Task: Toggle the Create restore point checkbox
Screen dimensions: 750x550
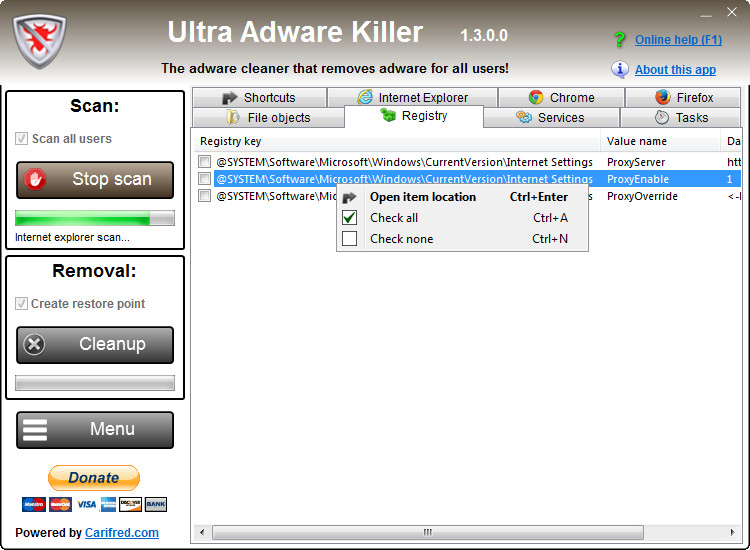Action: (21, 304)
